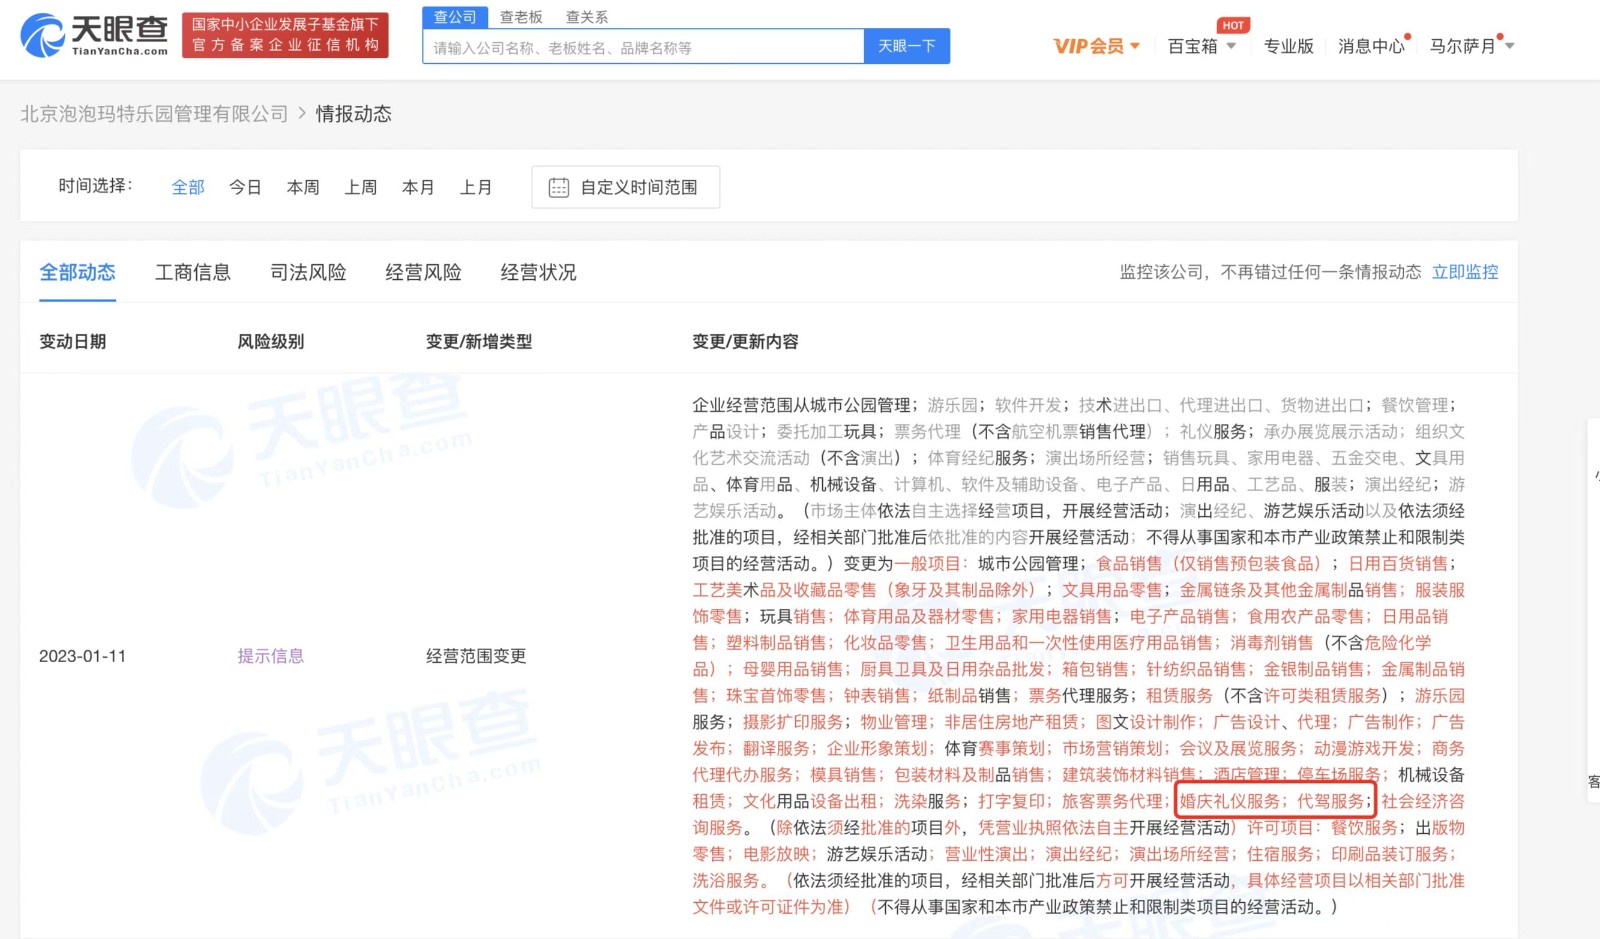The height and width of the screenshot is (939, 1600).
Task: Open the 专业版 link
Action: tap(1288, 46)
